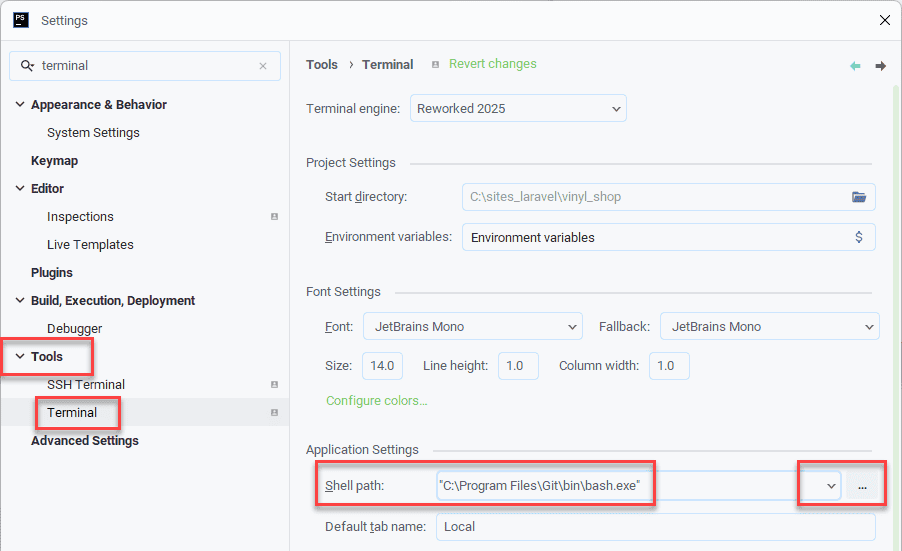Click the font Size input field

[382, 366]
